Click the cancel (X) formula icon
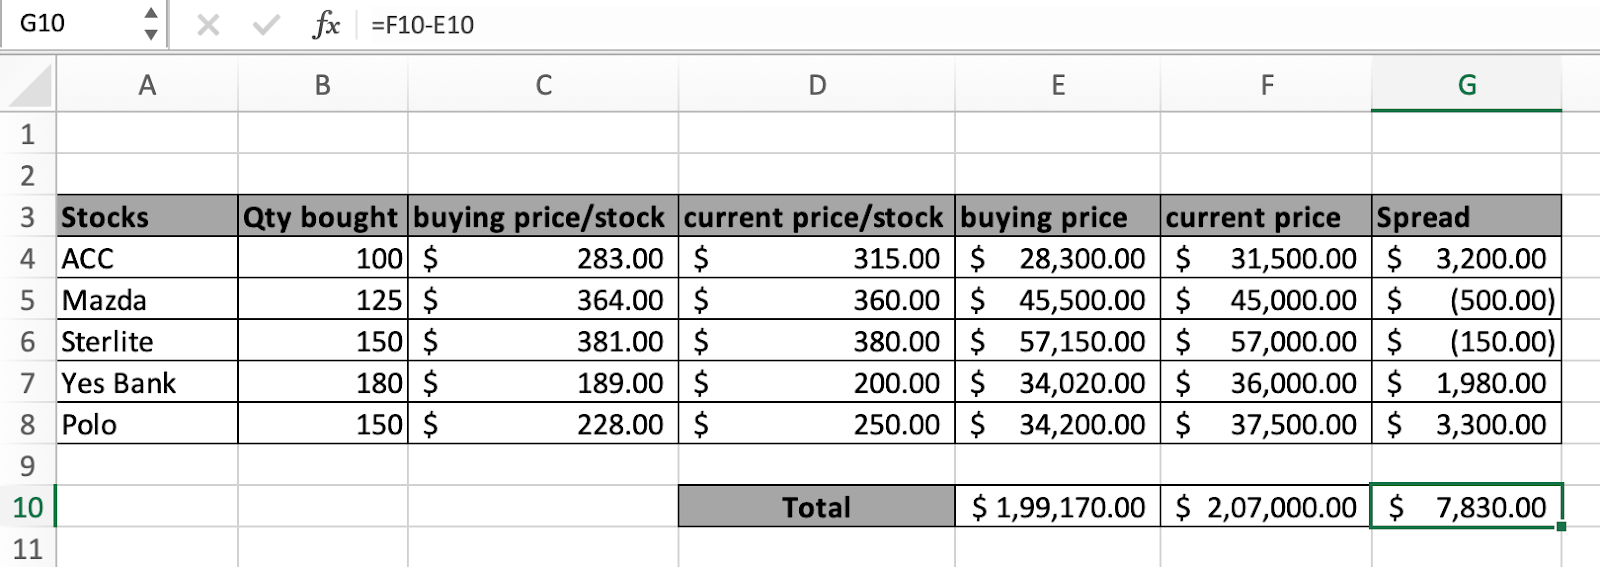Screen dimensions: 1600x567 click(x=208, y=24)
